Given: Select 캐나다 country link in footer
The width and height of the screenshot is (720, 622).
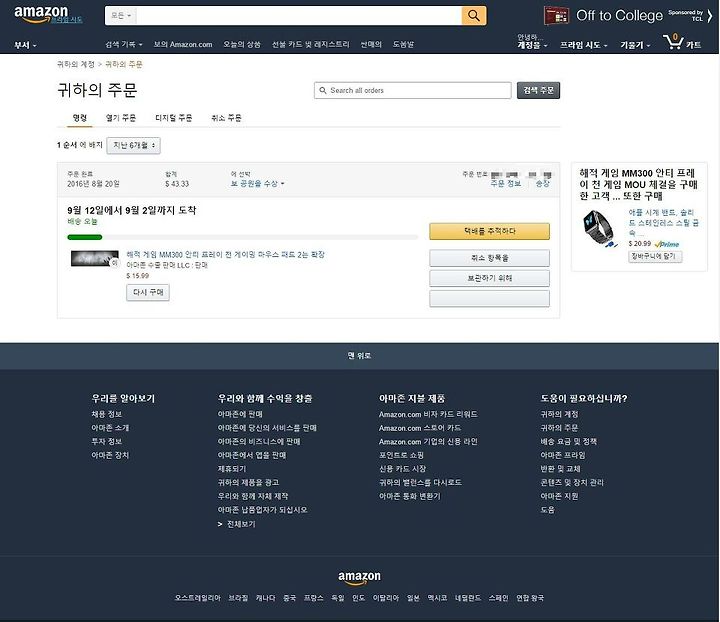Looking at the screenshot, I should [x=265, y=598].
